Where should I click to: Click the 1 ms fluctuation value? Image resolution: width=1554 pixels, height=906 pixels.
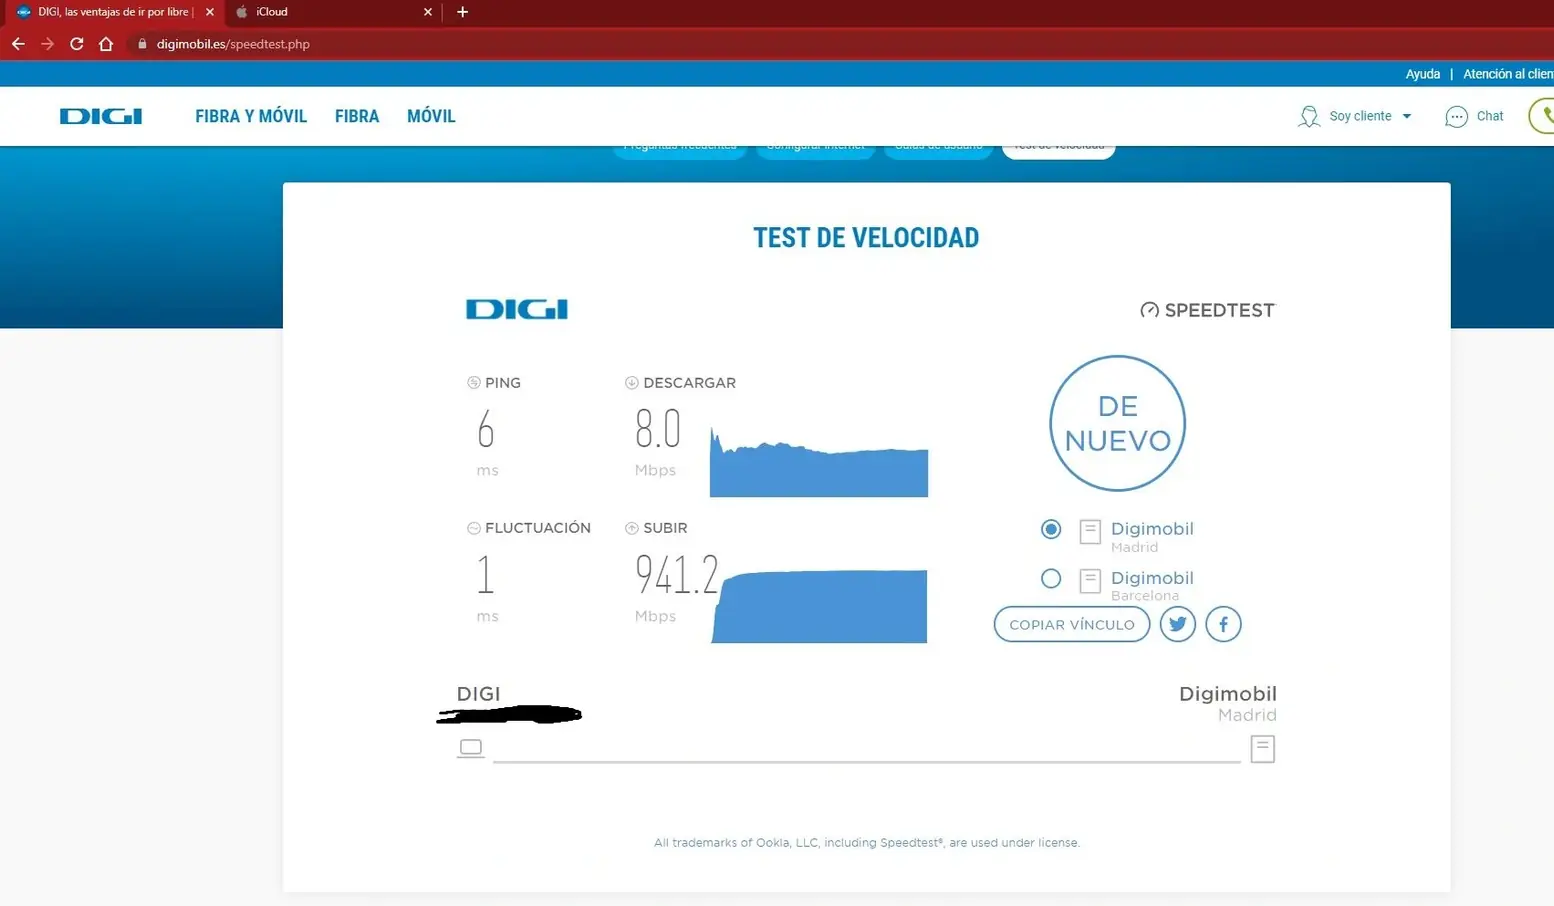tap(485, 575)
